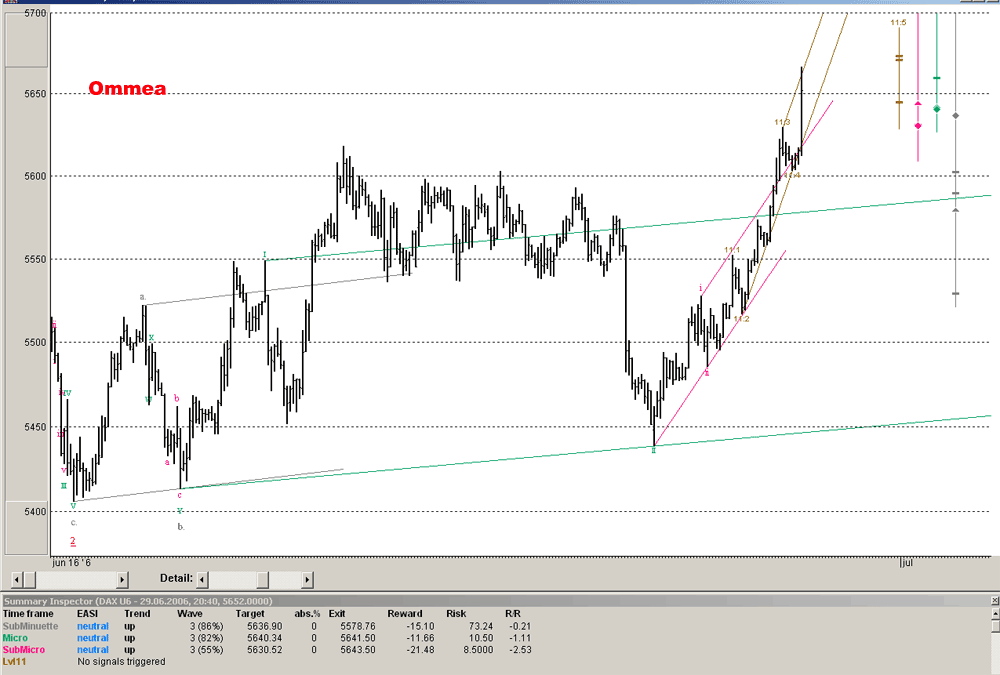Viewport: 1000px width, 675px height.
Task: Click chart scrollbar left arrow
Action: (x=17, y=580)
